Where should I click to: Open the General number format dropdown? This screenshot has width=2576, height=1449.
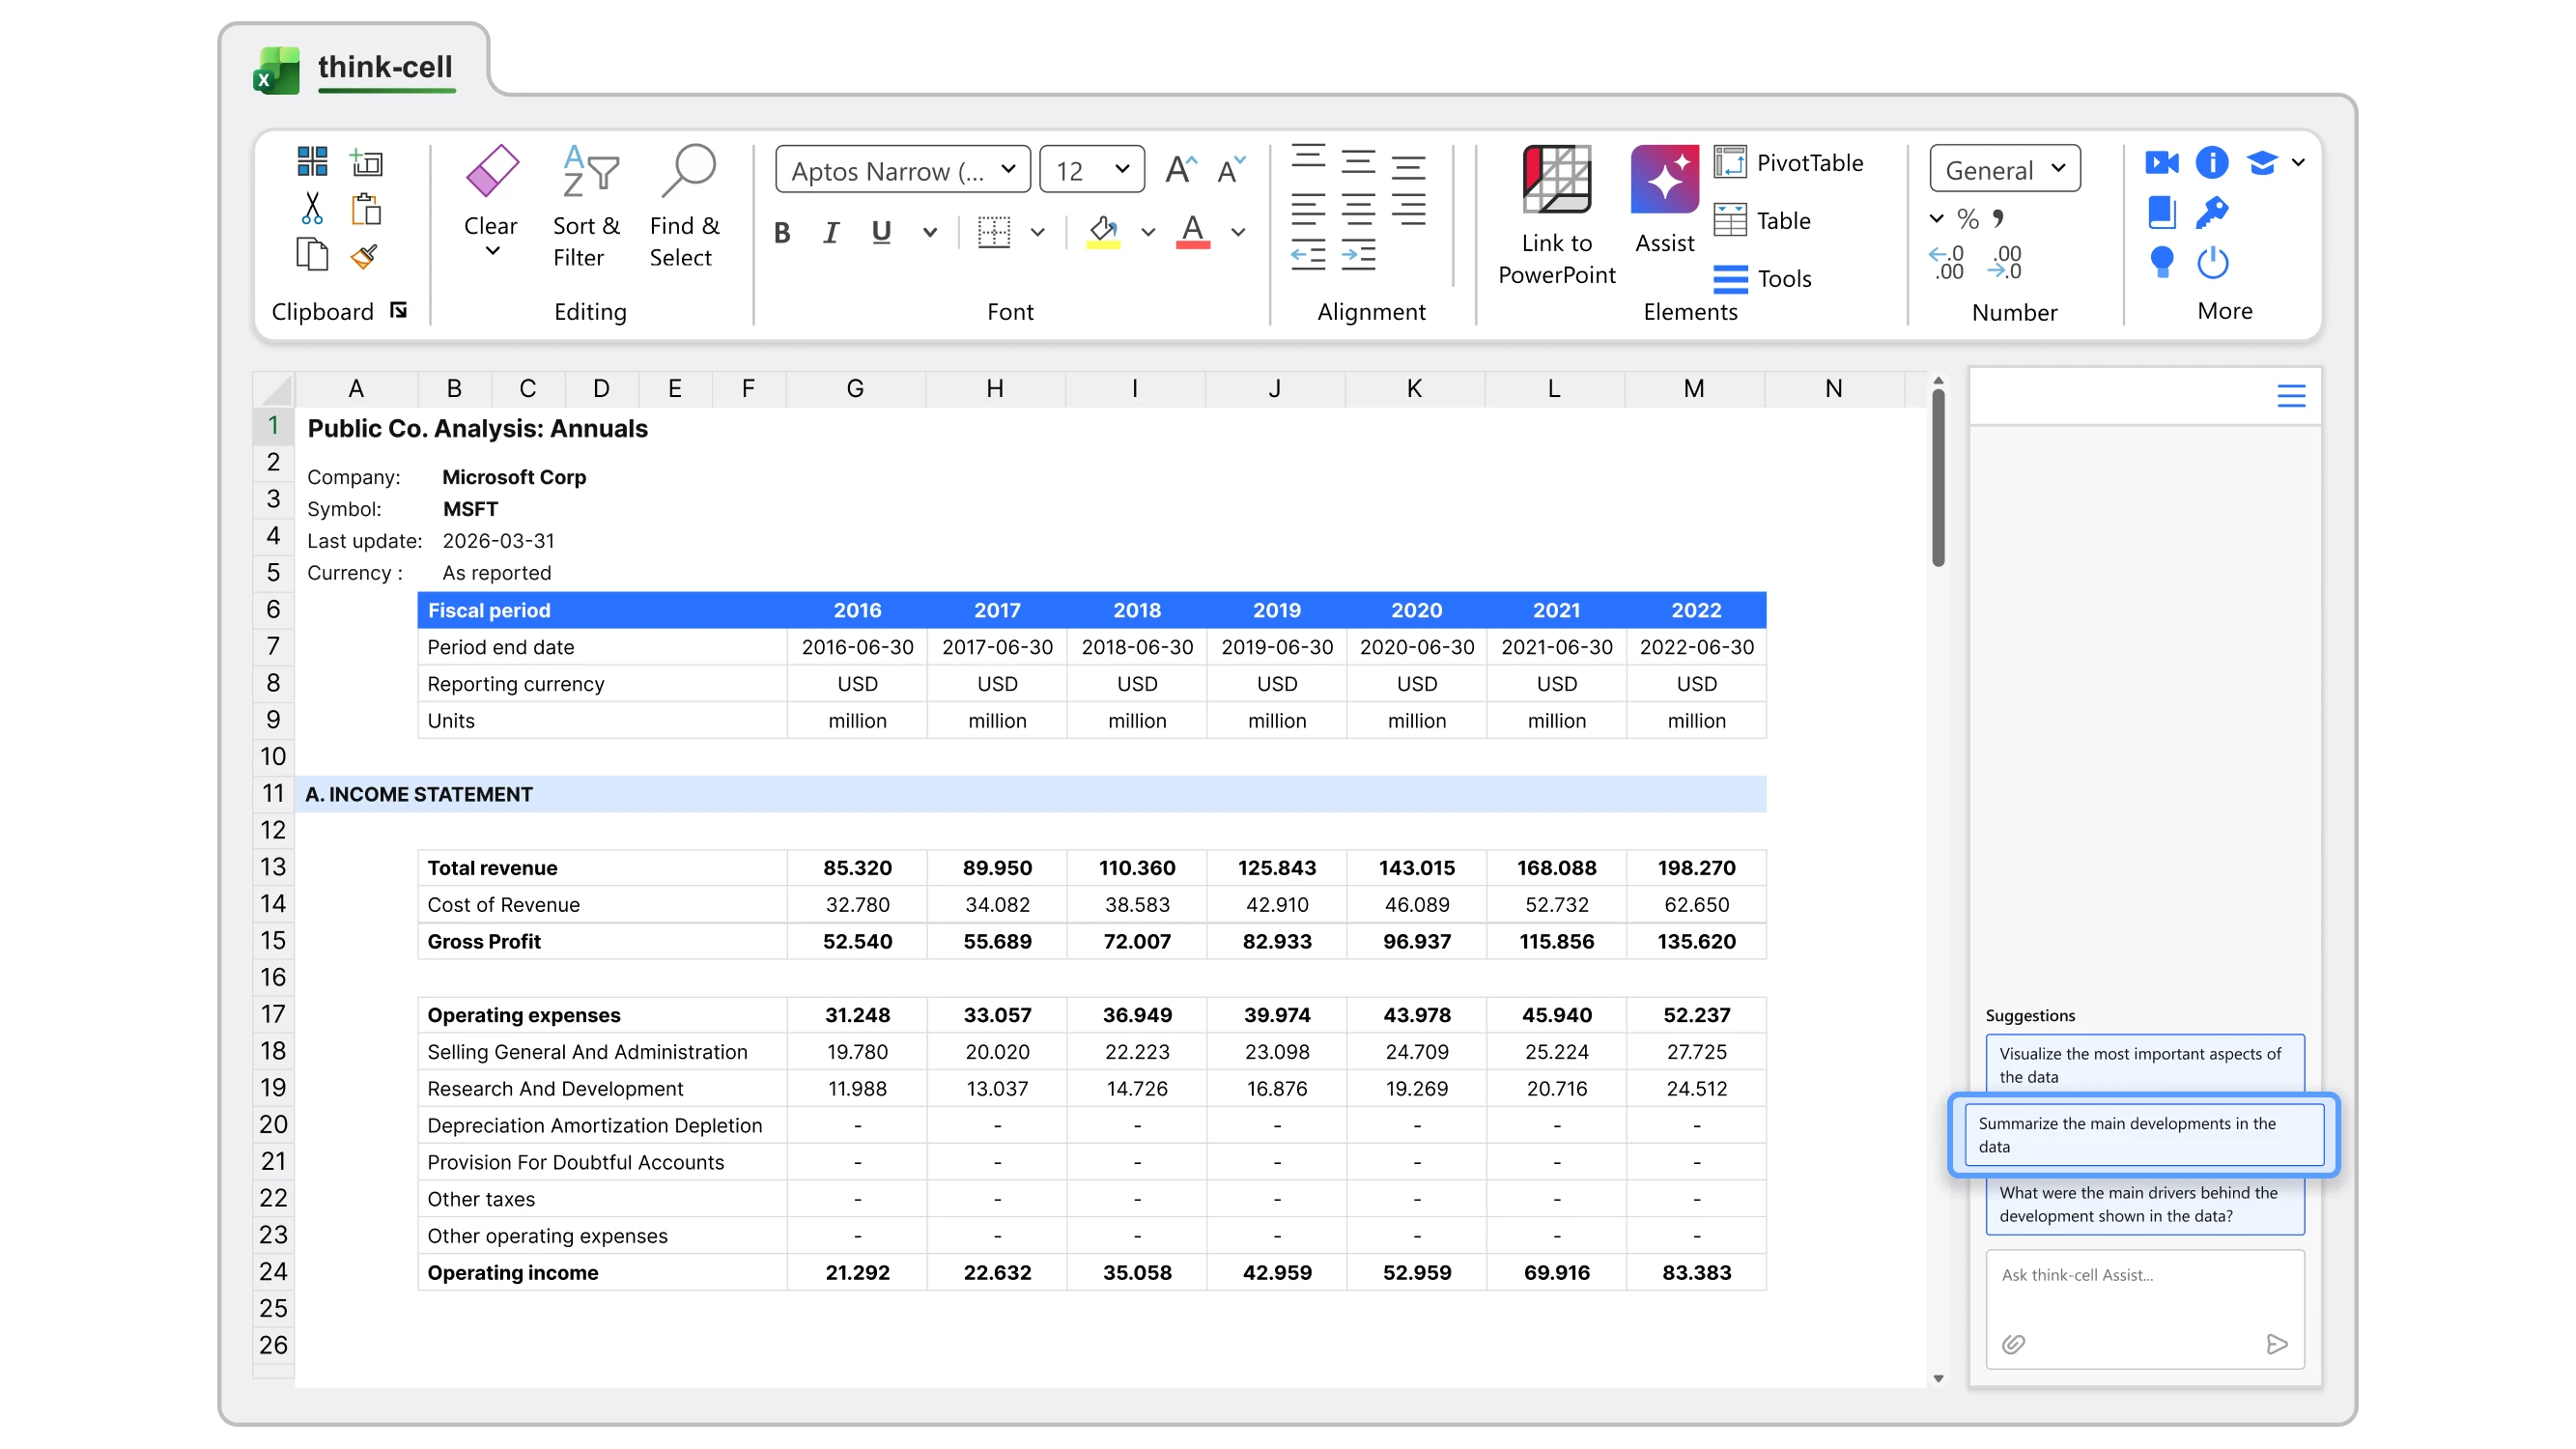(2005, 170)
